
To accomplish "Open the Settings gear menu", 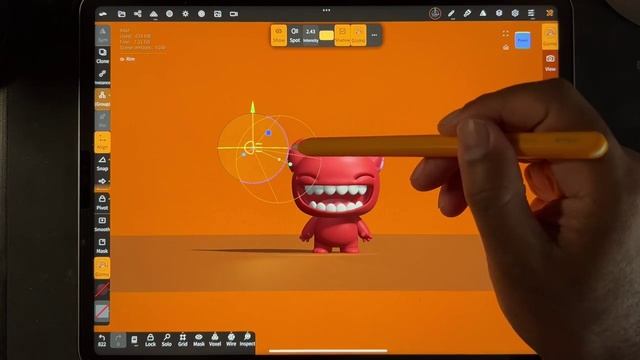I will tap(515, 13).
